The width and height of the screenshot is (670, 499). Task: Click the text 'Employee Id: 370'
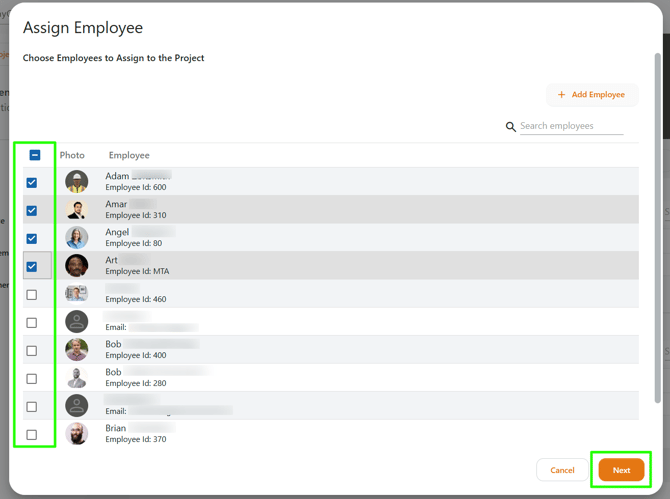pyautogui.click(x=136, y=439)
